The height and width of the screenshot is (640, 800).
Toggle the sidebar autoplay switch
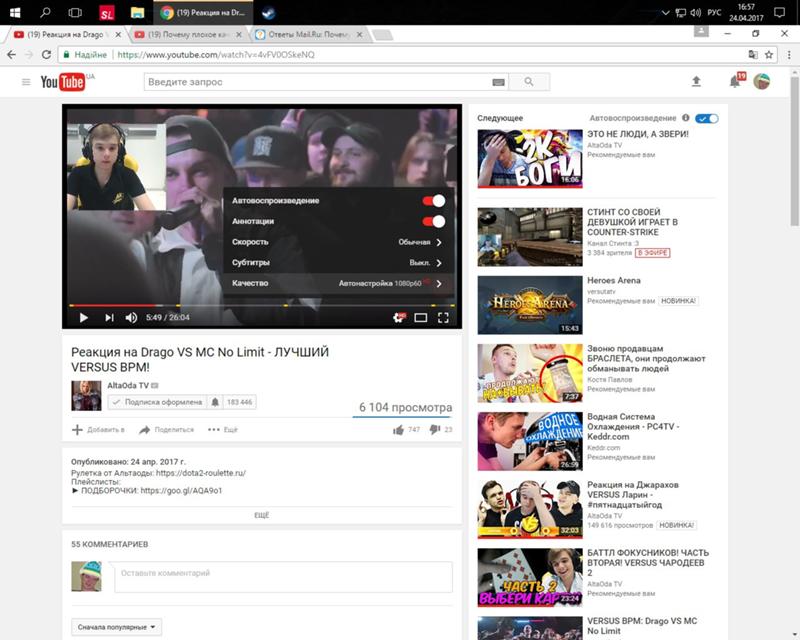coord(707,118)
